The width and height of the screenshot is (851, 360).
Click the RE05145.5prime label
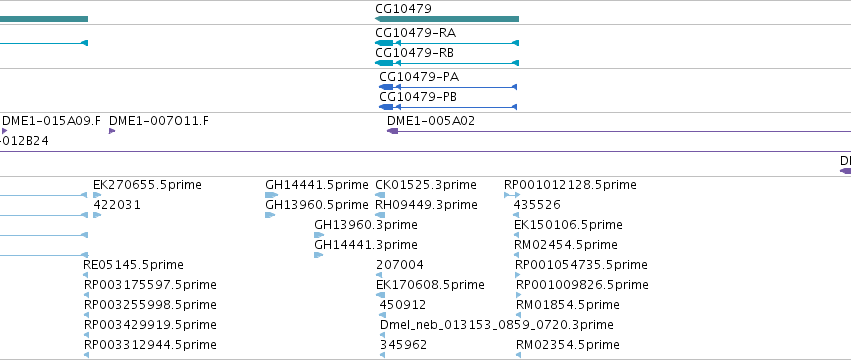click(x=134, y=265)
